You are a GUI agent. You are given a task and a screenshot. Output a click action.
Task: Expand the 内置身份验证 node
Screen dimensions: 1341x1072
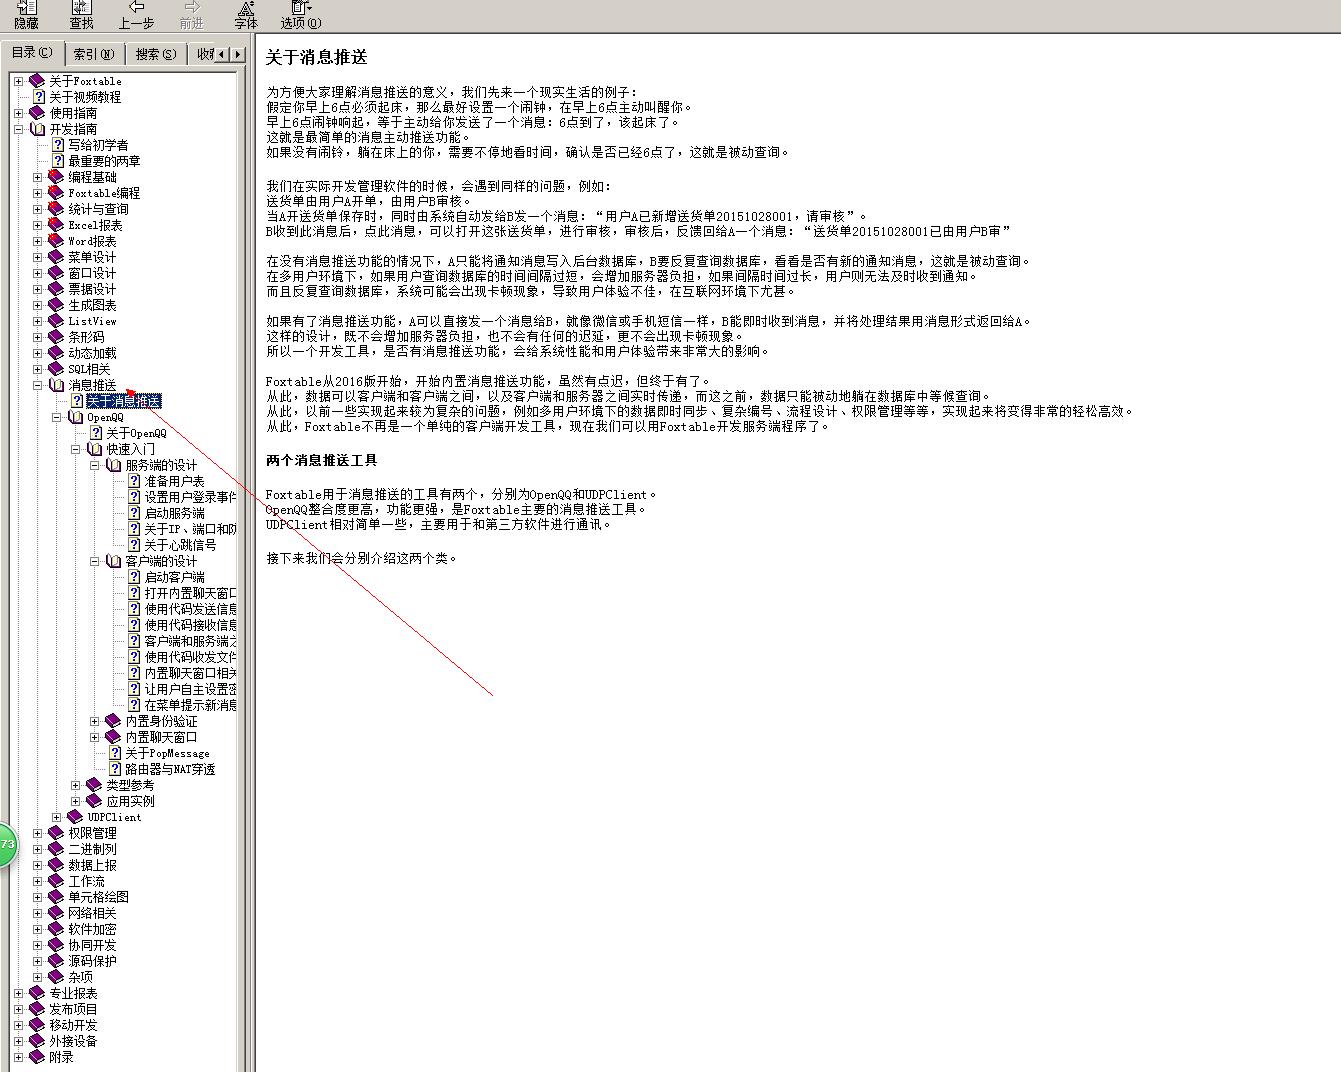coord(94,721)
